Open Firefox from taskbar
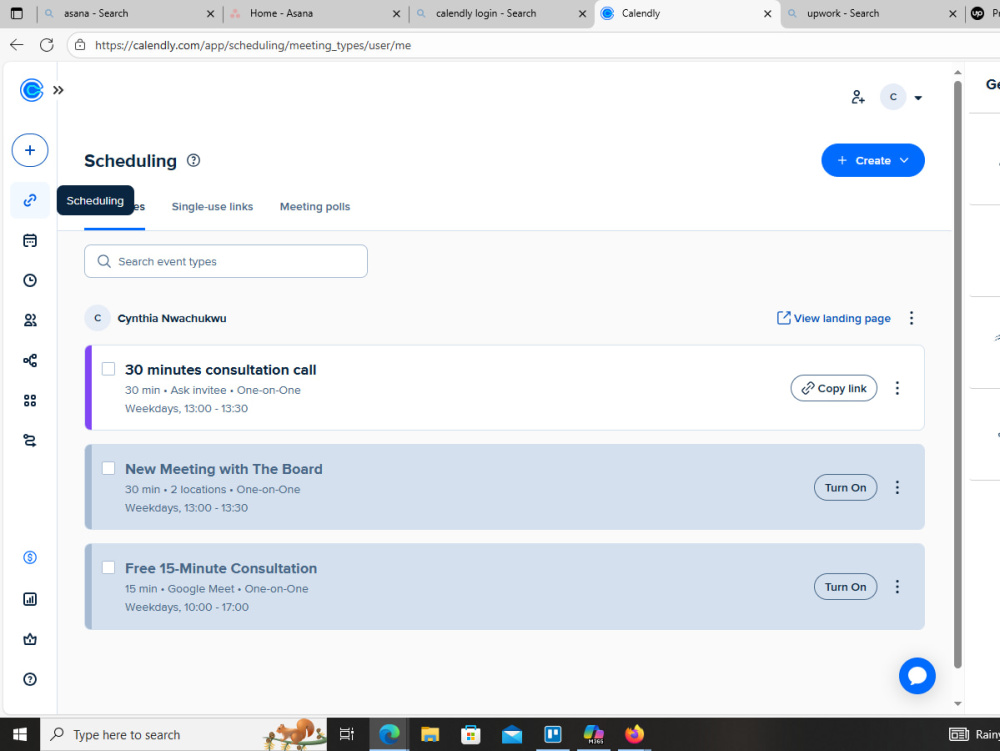The image size is (1000, 751). coord(634,734)
